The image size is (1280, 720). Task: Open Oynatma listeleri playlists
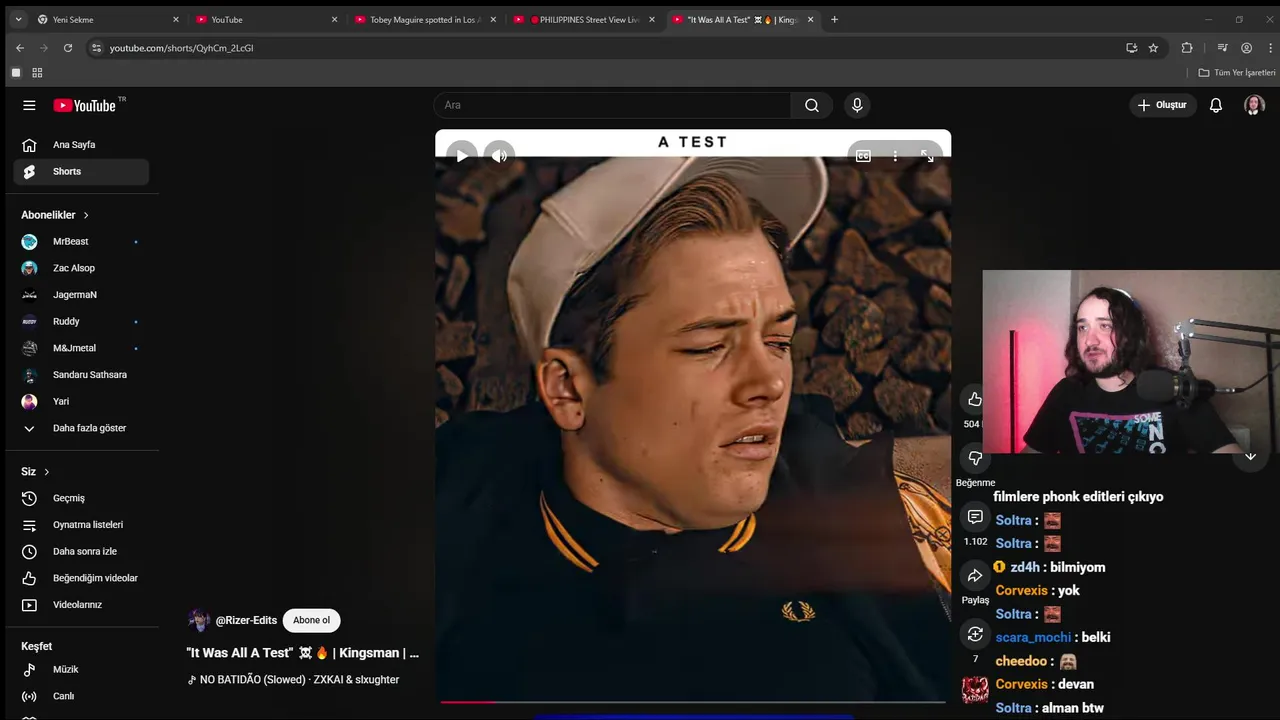coord(81,525)
